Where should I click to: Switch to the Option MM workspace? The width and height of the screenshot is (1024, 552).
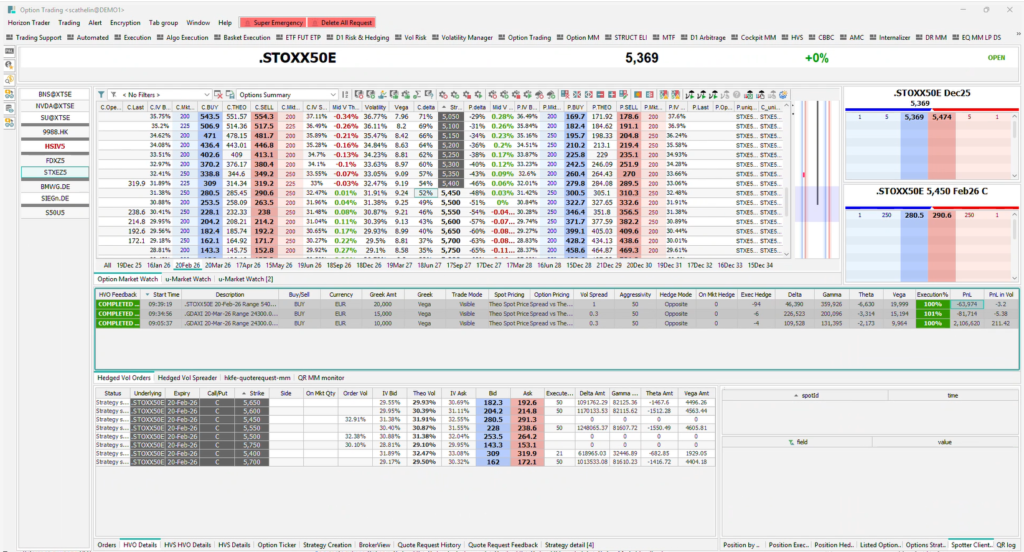pos(578,38)
